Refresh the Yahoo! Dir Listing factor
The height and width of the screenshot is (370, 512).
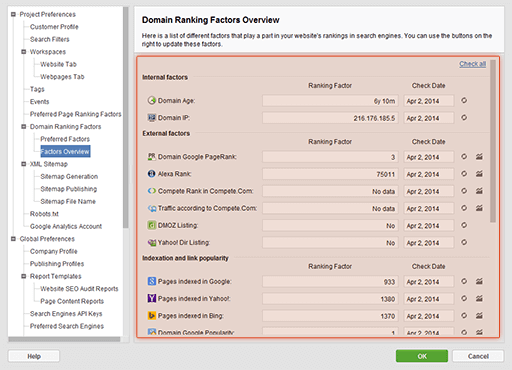(464, 242)
